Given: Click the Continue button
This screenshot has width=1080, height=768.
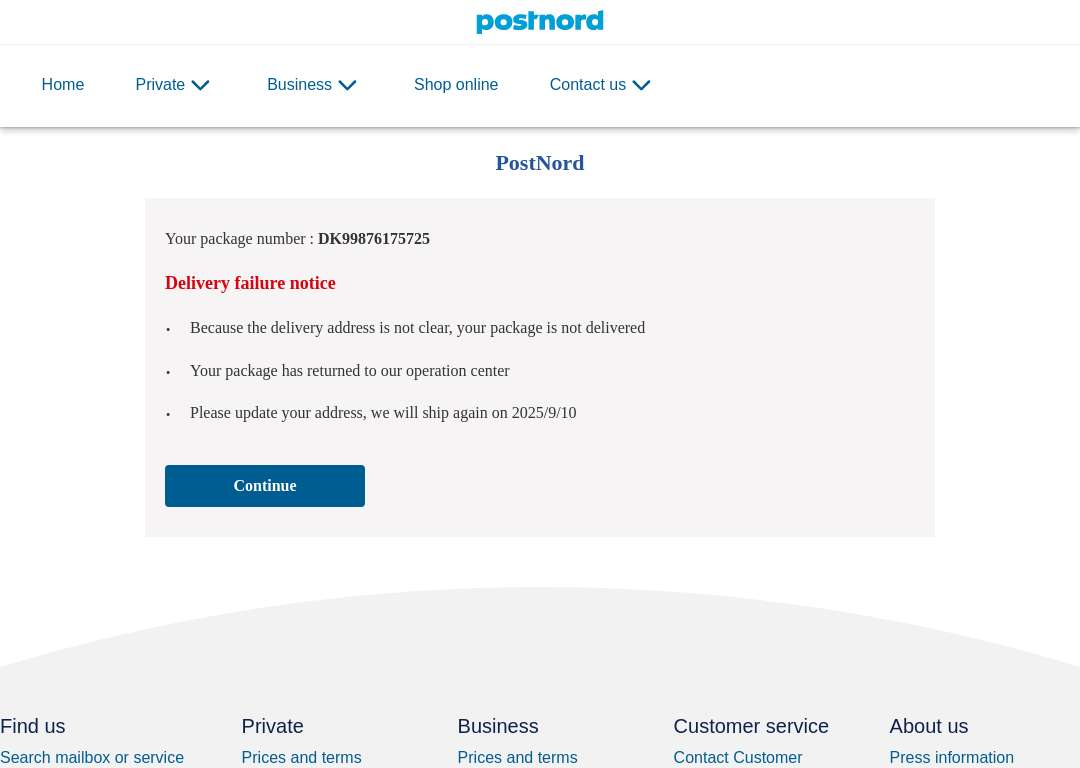Looking at the screenshot, I should 264,486.
